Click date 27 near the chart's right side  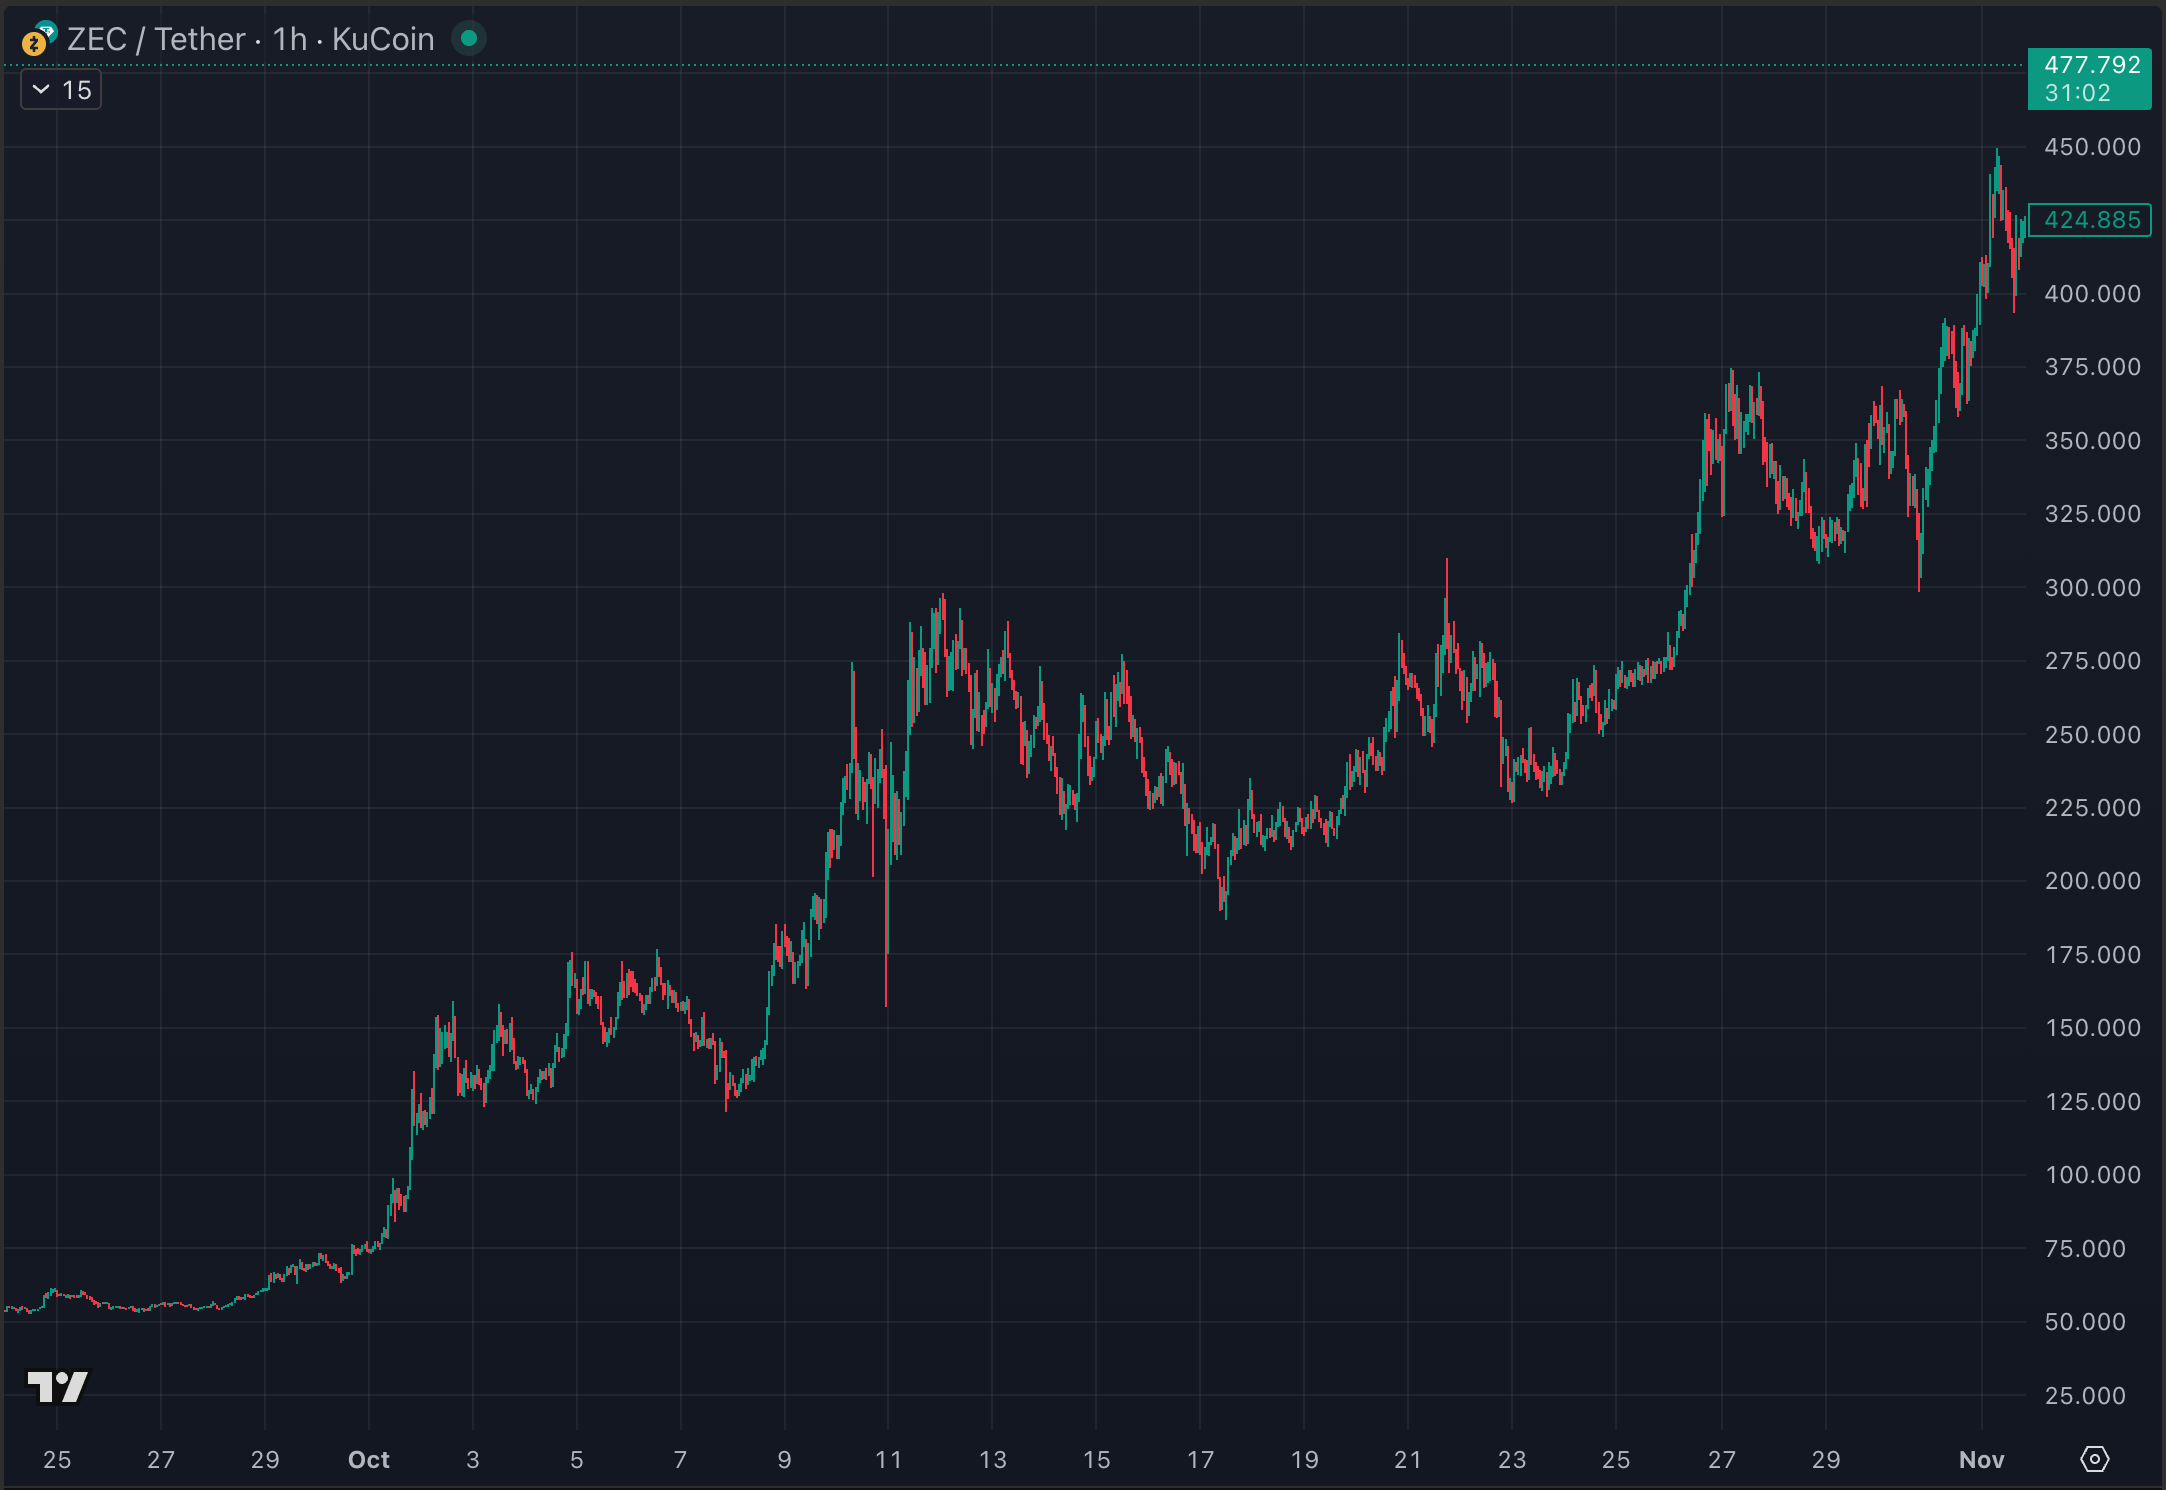coord(1721,1460)
